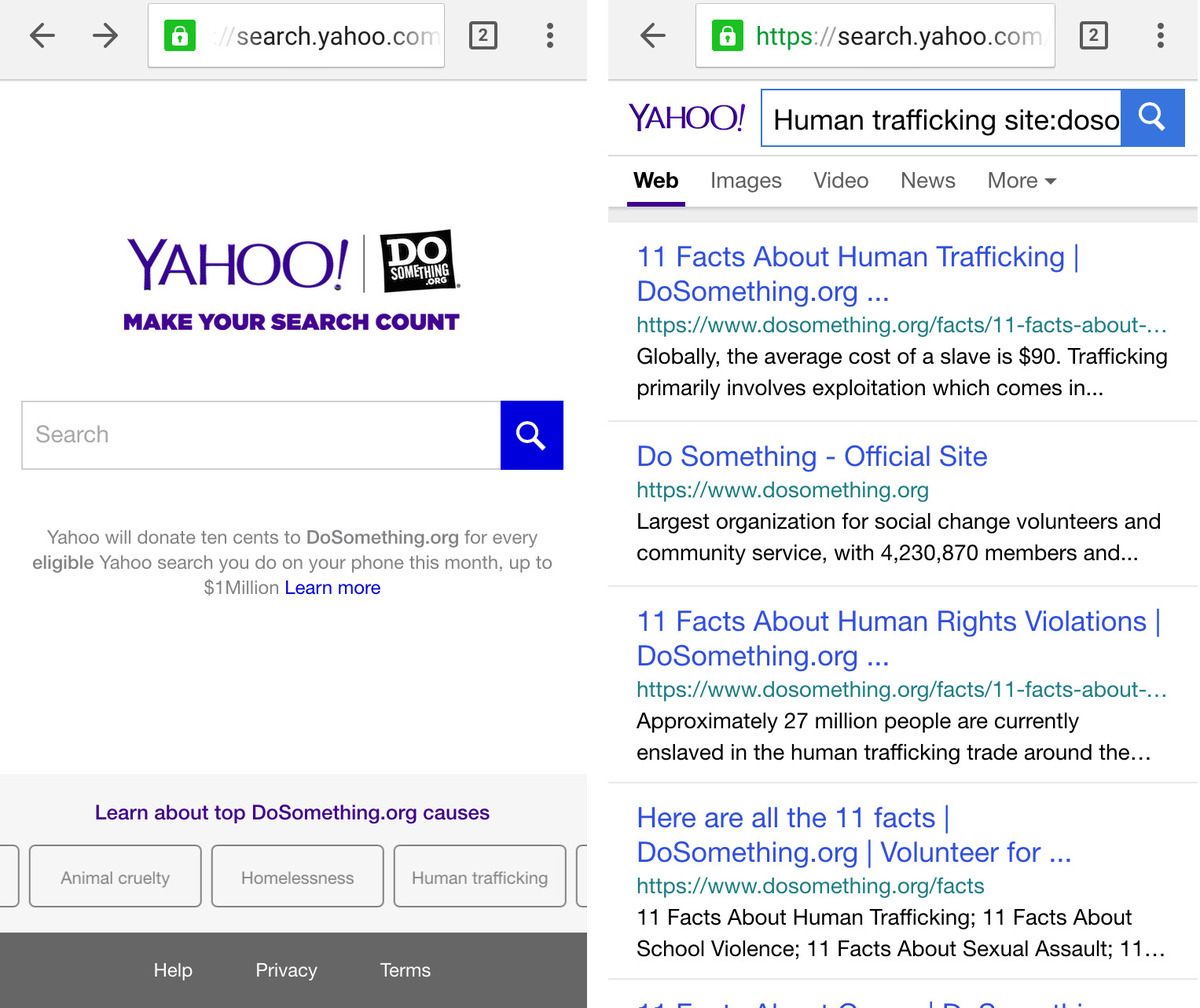The width and height of the screenshot is (1200, 1008).
Task: Tap the forward arrow in browser toolbar
Action: tap(105, 37)
